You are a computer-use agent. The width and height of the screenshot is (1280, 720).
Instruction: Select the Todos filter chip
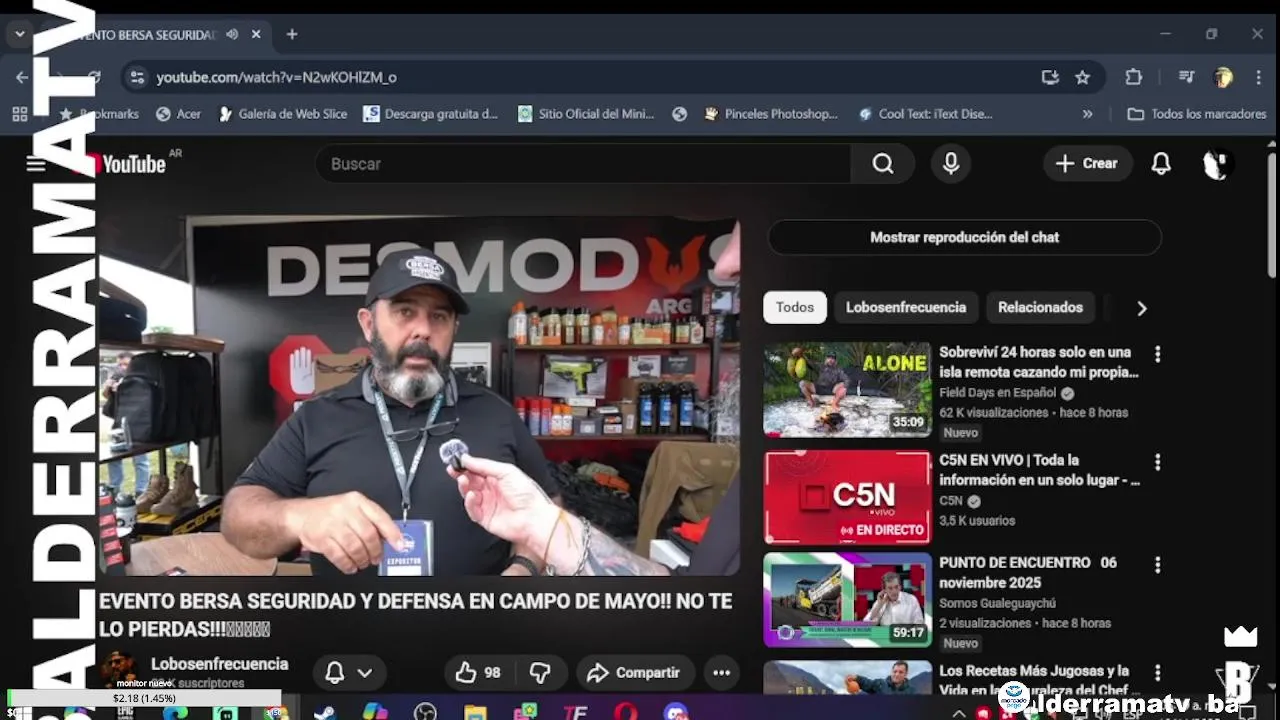tap(795, 307)
